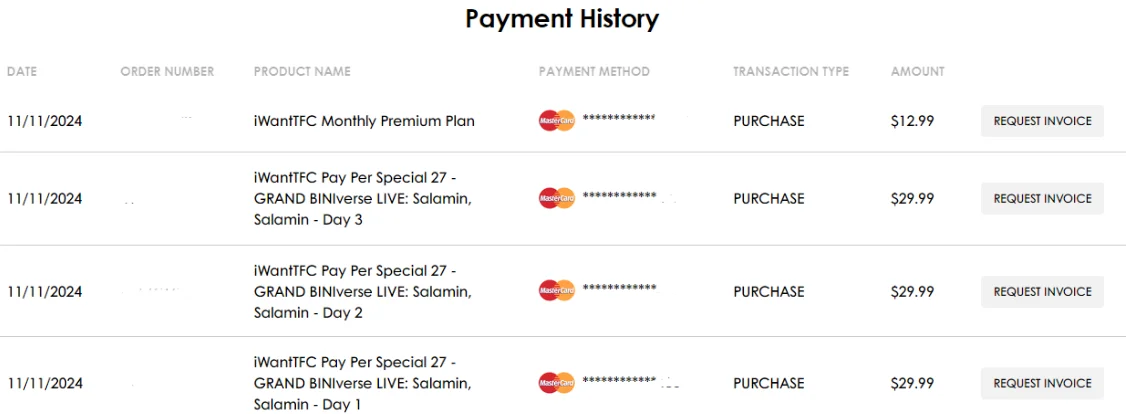Viewport: 1126px width, 414px height.
Task: Select the Salamin Day 1 product name
Action: pos(363,383)
